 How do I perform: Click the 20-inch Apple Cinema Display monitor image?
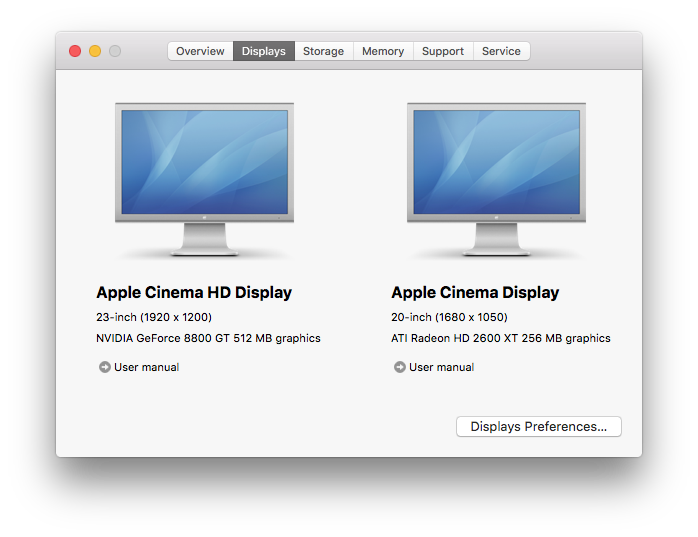(x=496, y=179)
